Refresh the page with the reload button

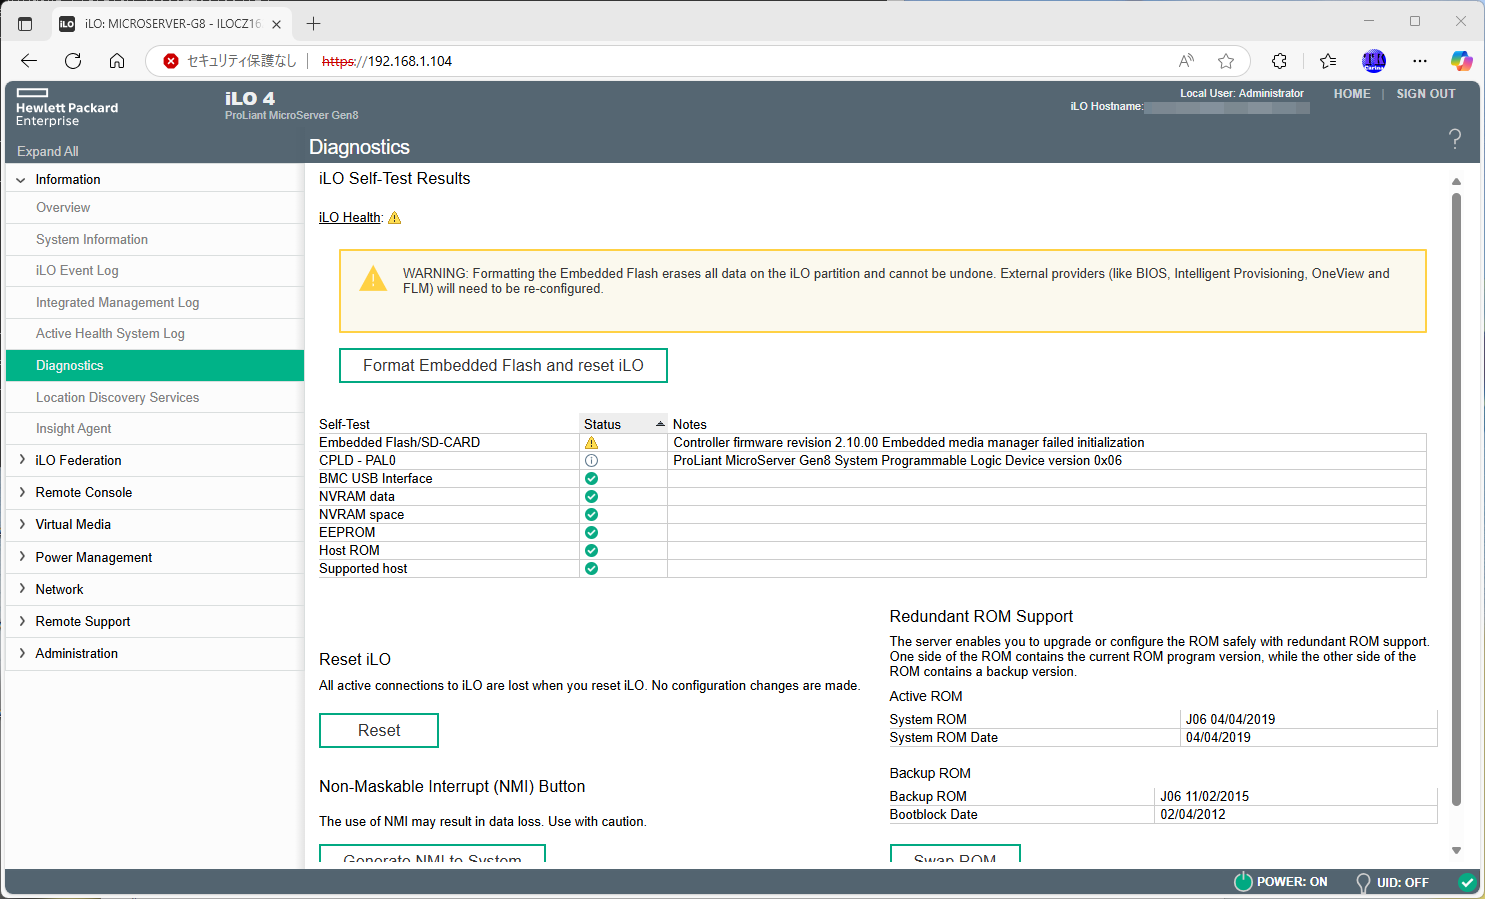(73, 61)
